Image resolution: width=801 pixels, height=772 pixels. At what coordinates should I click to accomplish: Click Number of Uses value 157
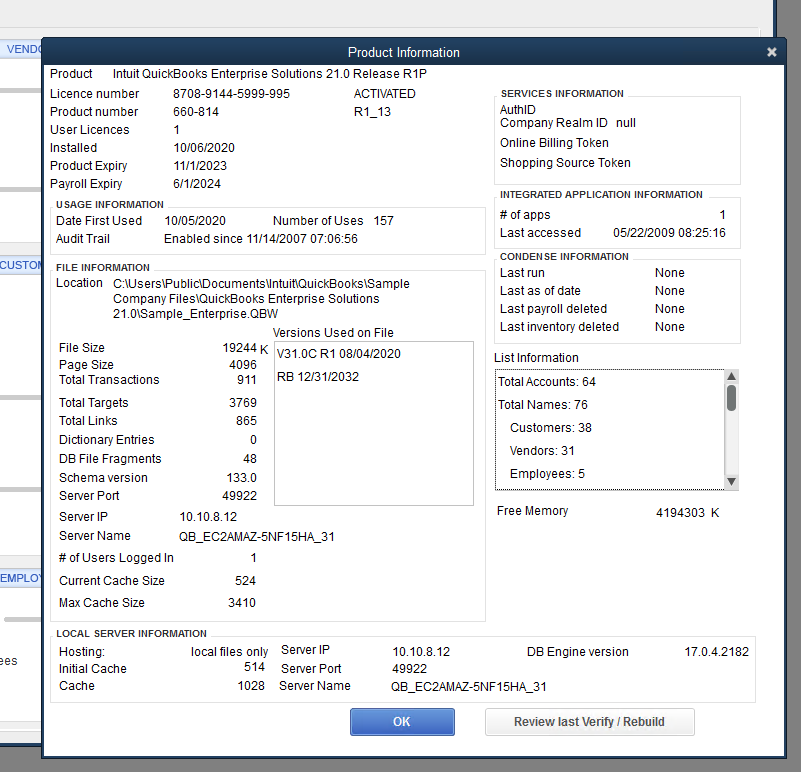(x=384, y=221)
